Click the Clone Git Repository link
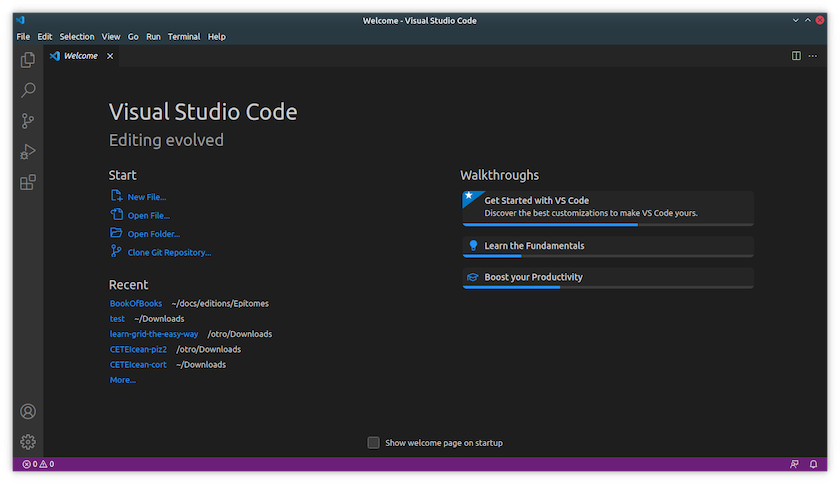This screenshot has height=484, width=840. (169, 252)
